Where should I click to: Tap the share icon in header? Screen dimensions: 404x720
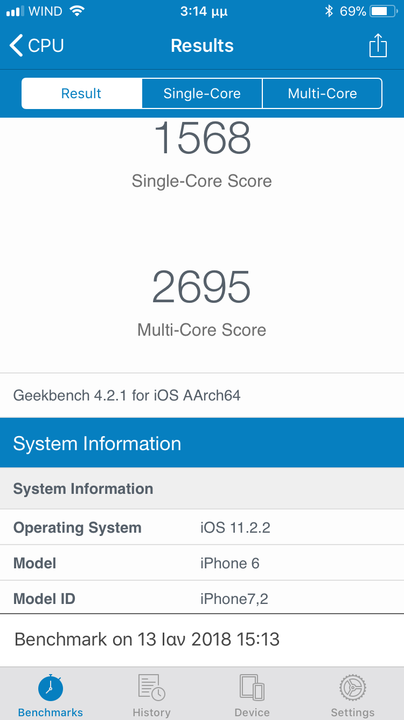point(378,45)
